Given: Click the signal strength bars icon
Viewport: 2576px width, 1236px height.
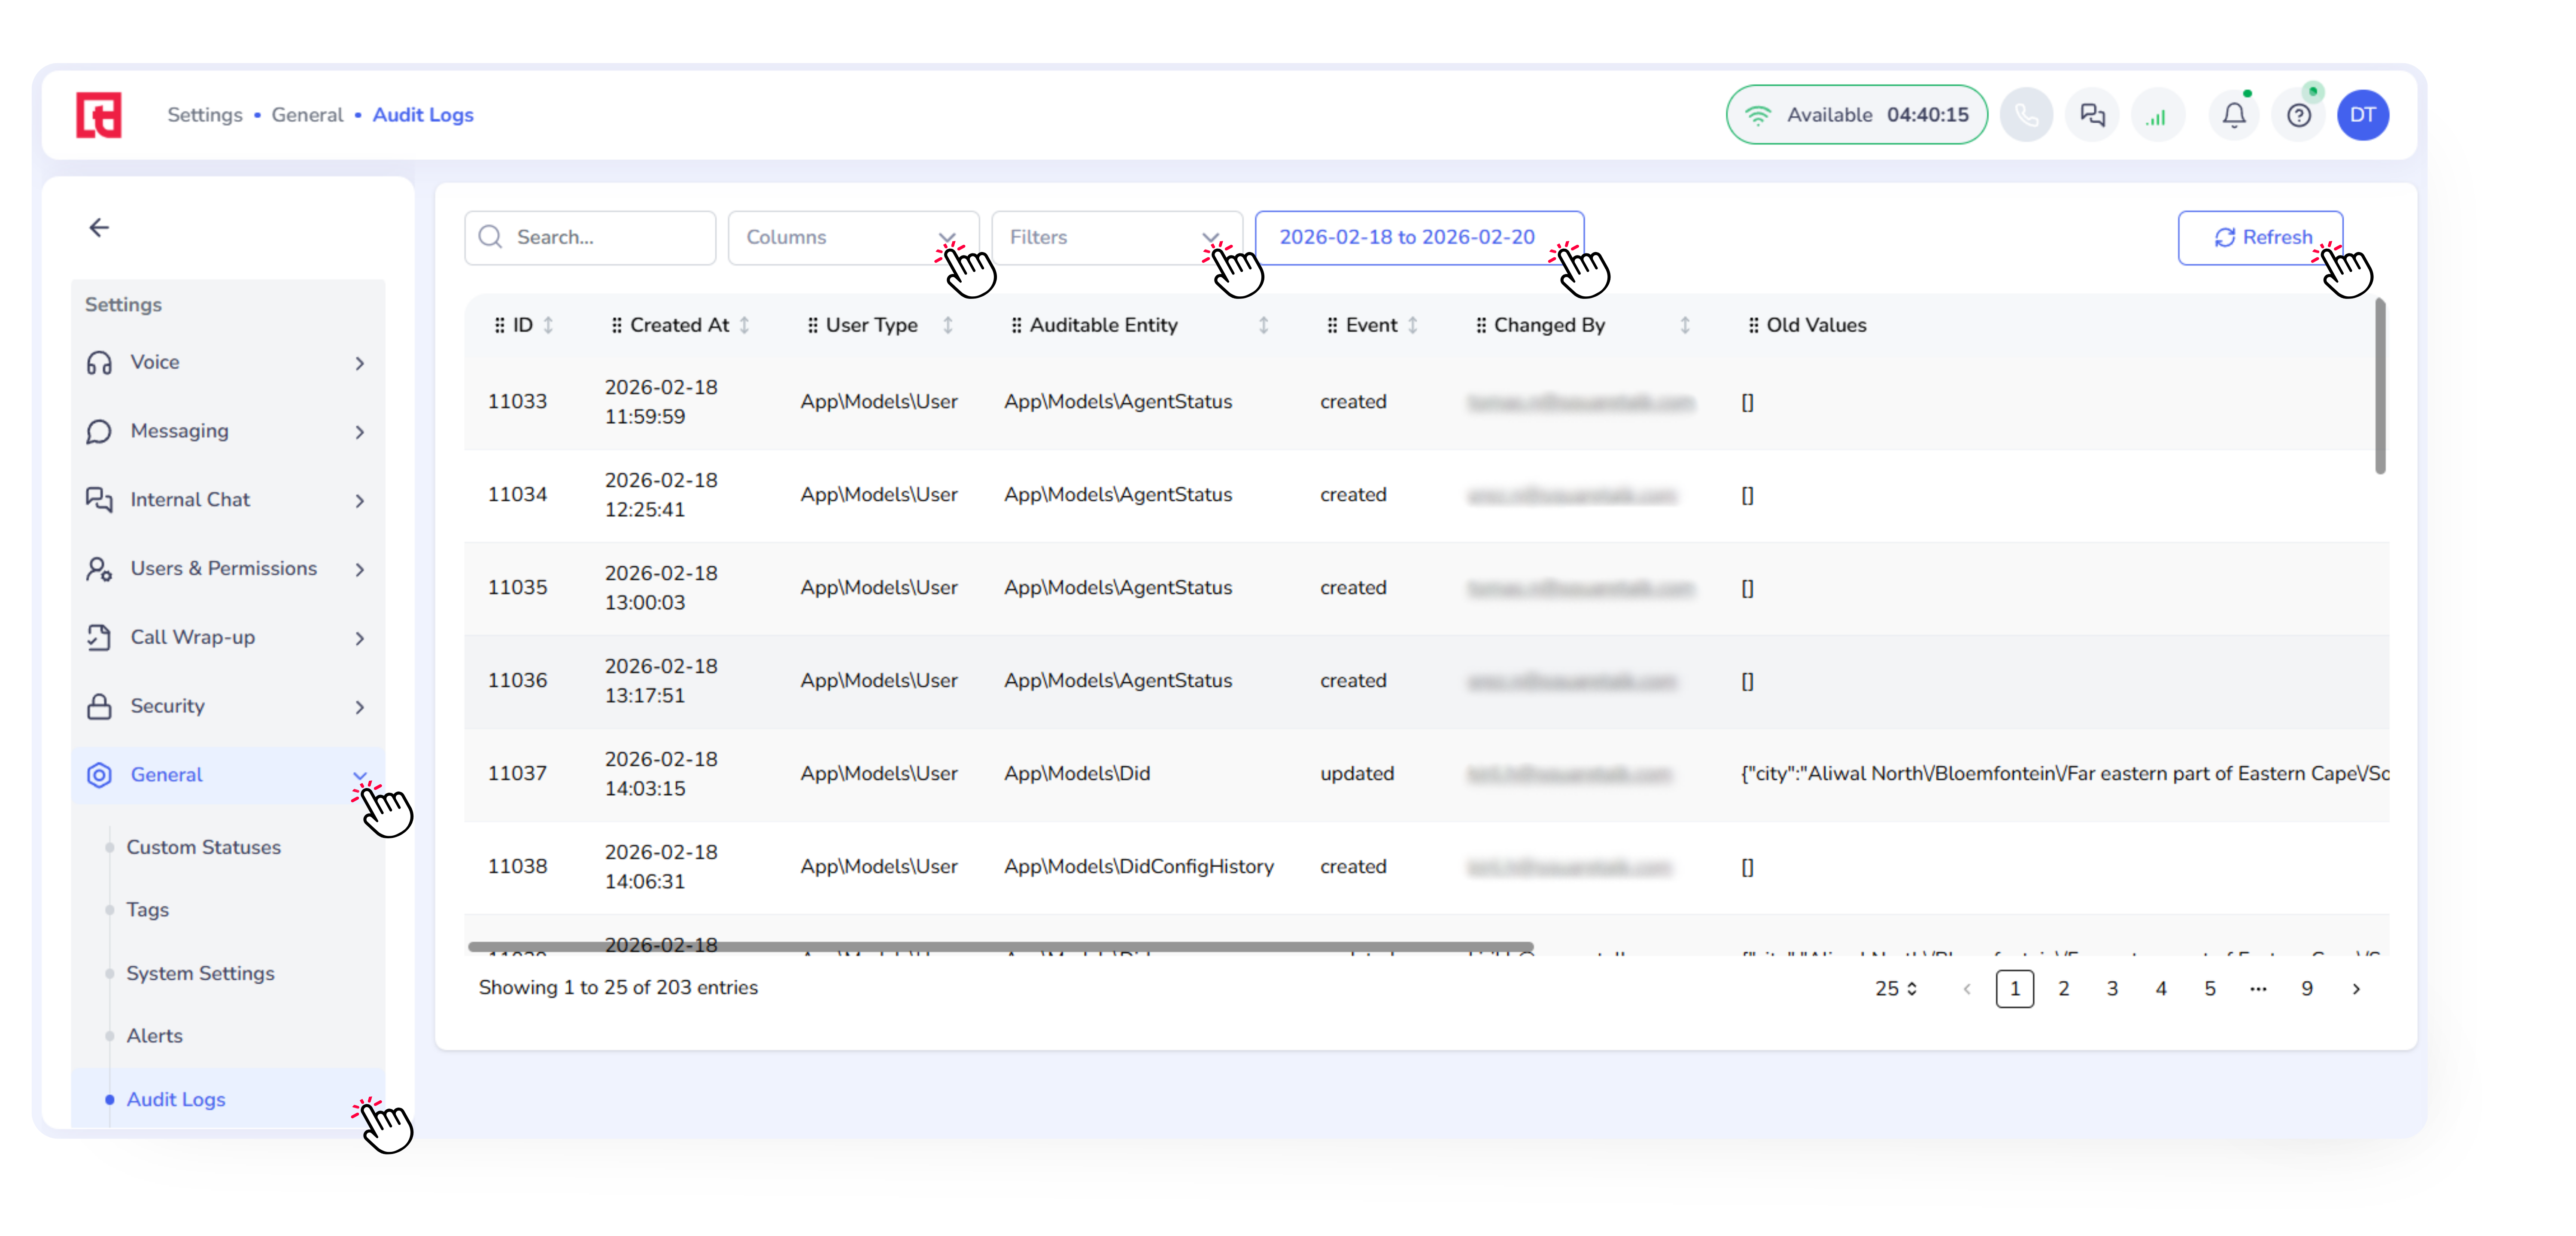Looking at the screenshot, I should pyautogui.click(x=2157, y=115).
